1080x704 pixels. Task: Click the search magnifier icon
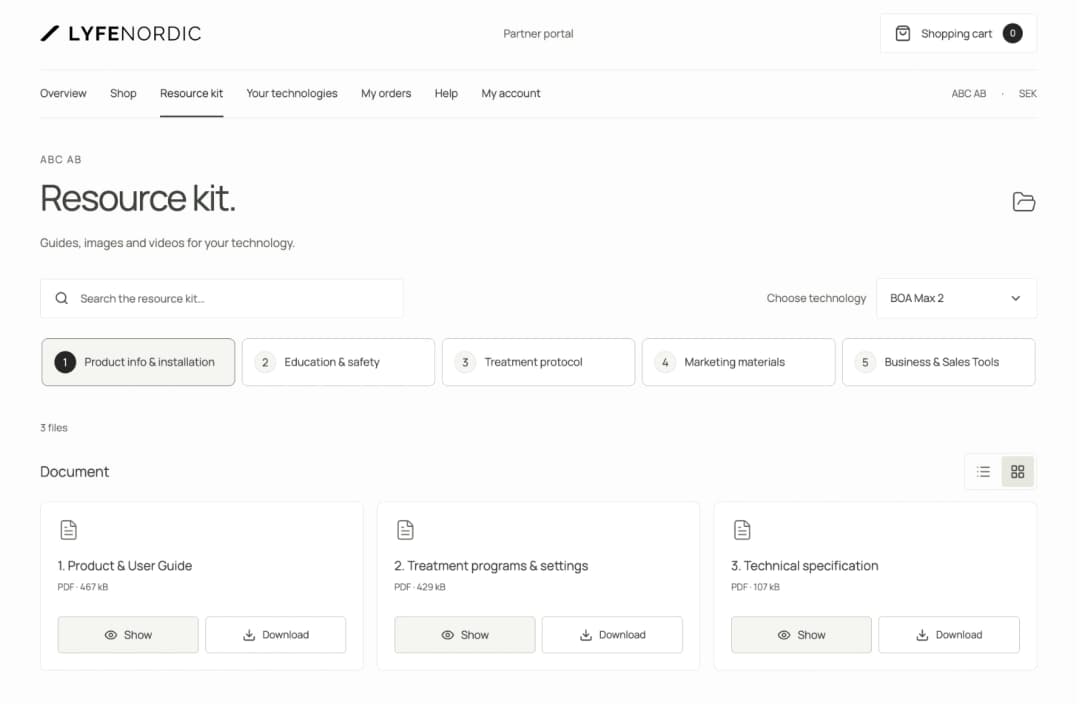[x=61, y=298]
